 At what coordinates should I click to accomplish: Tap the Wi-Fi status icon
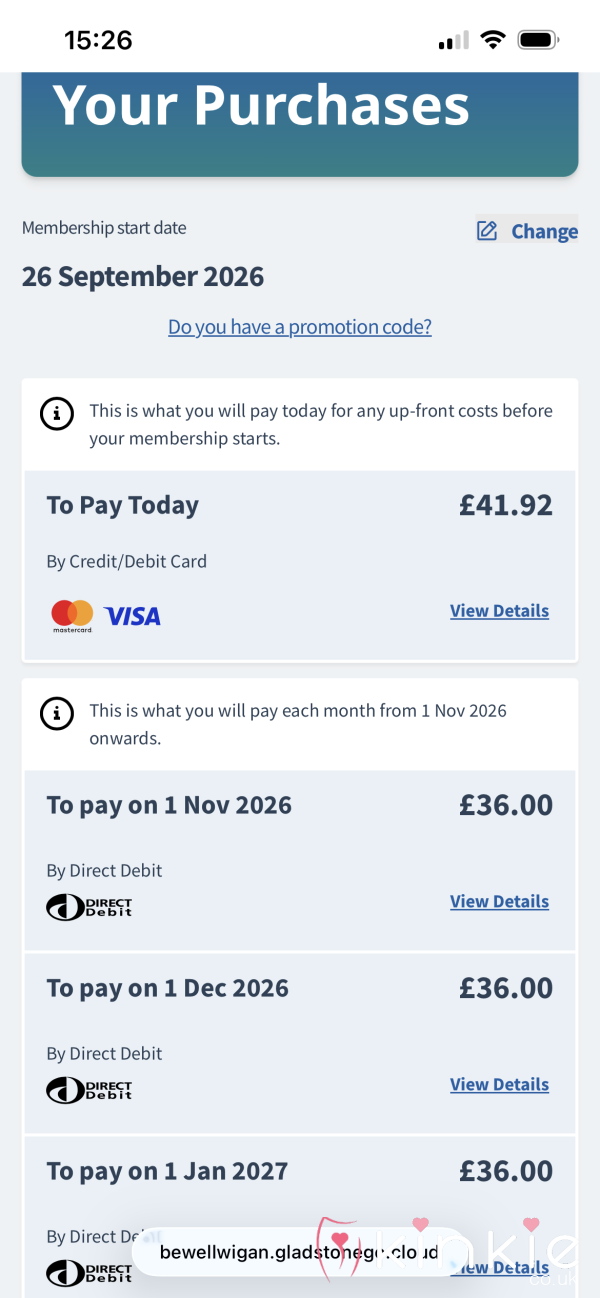tap(492, 40)
